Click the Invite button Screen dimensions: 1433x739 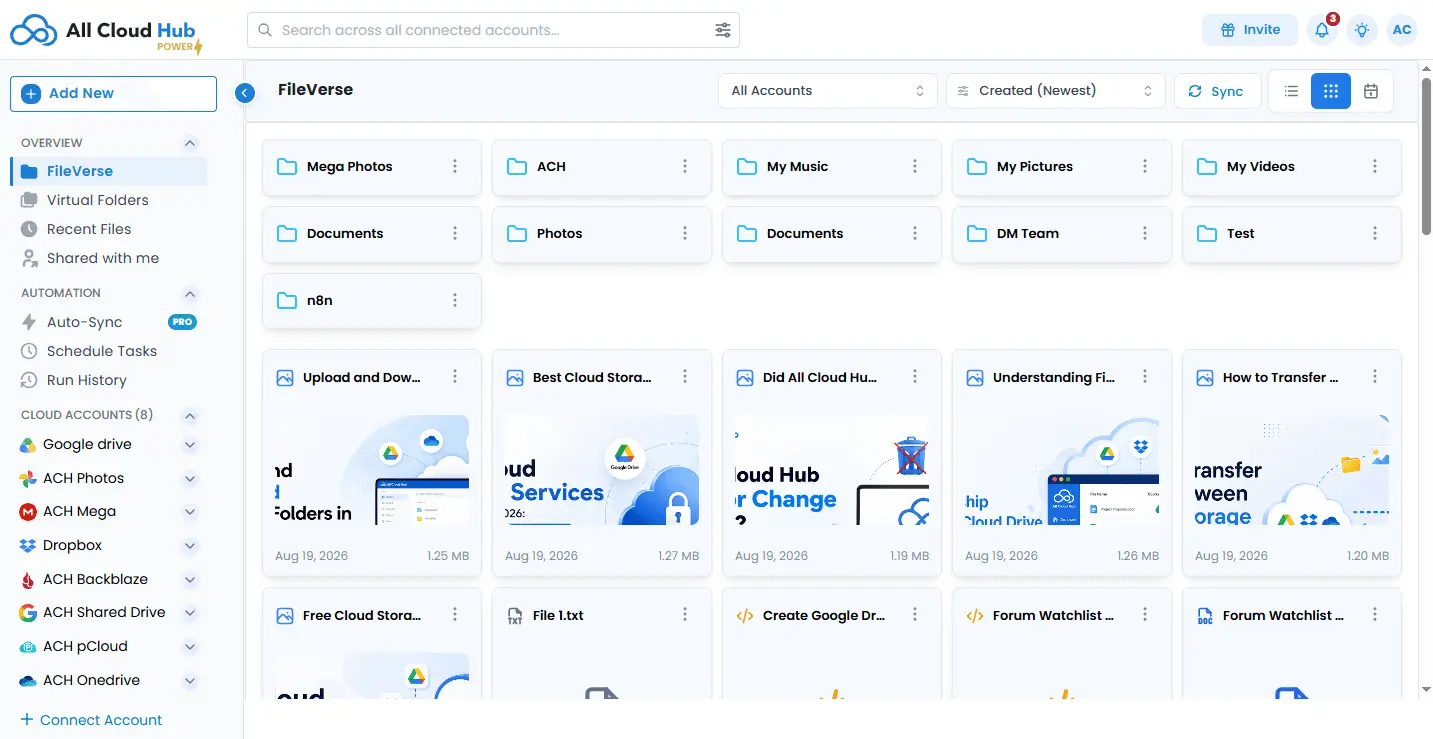[x=1250, y=30]
